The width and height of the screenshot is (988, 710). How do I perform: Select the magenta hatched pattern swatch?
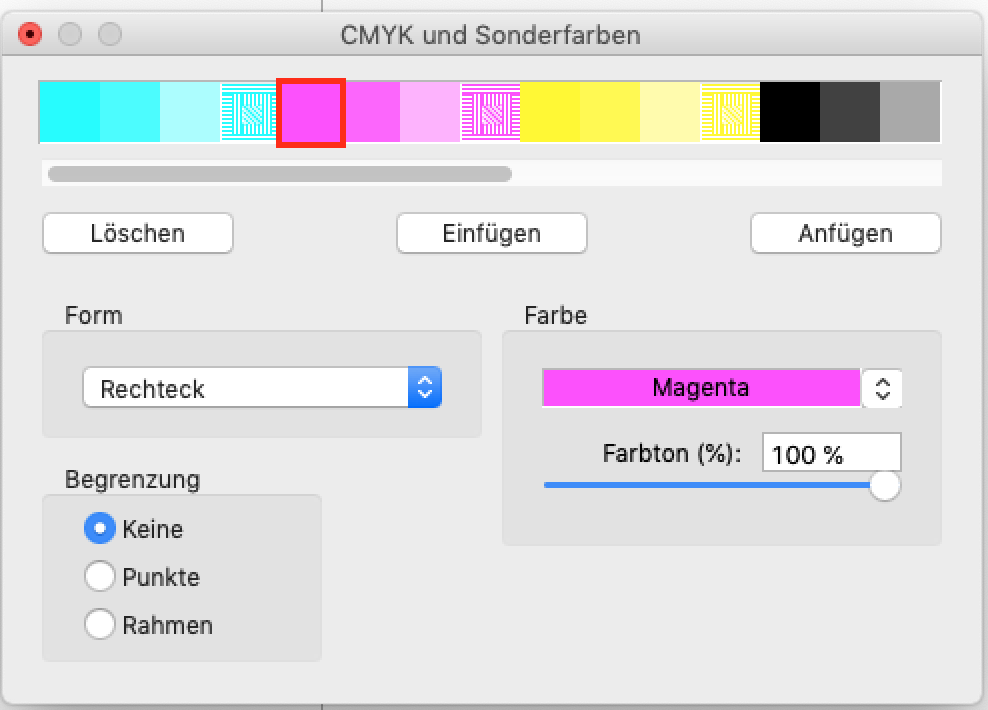click(491, 112)
